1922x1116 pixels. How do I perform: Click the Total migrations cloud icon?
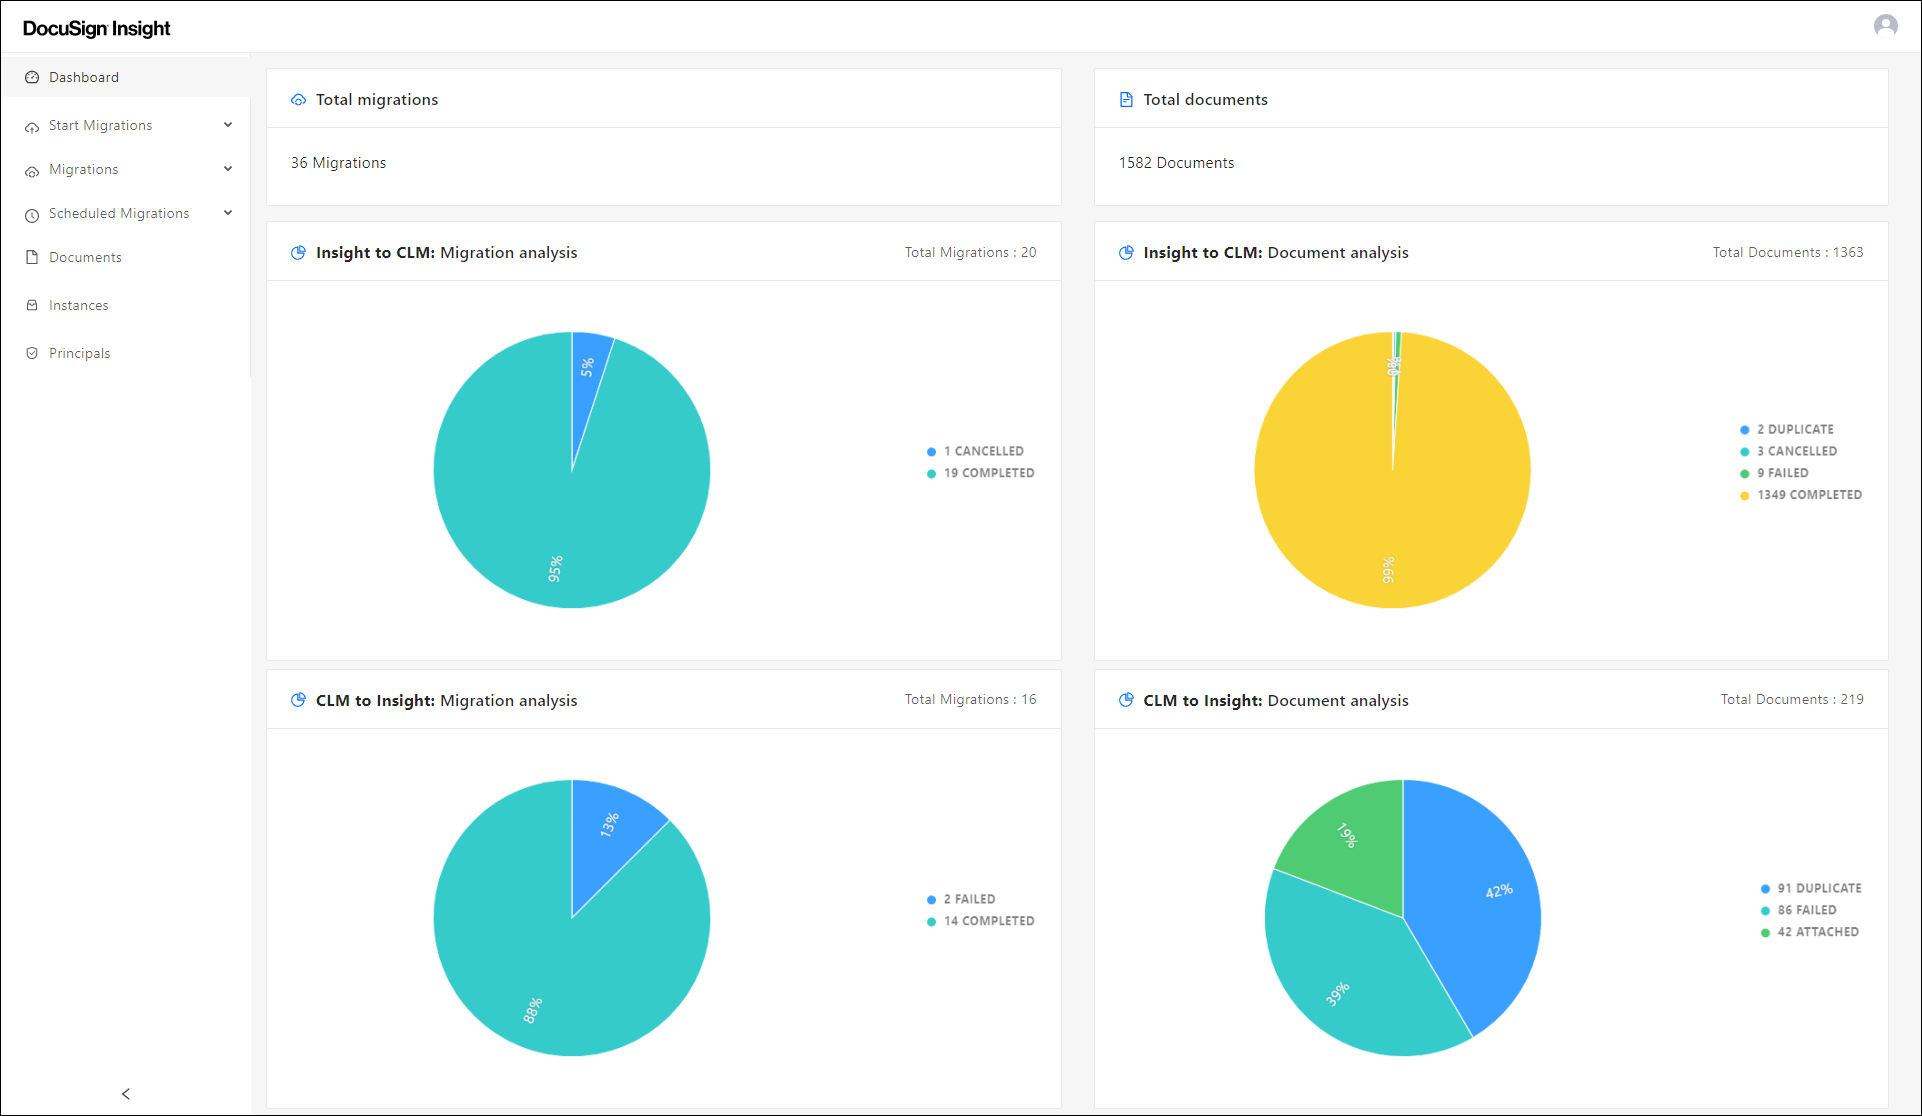298,99
